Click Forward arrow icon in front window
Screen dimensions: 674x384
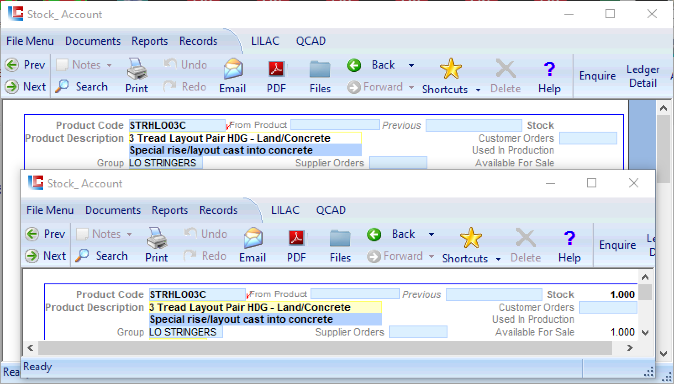374,256
